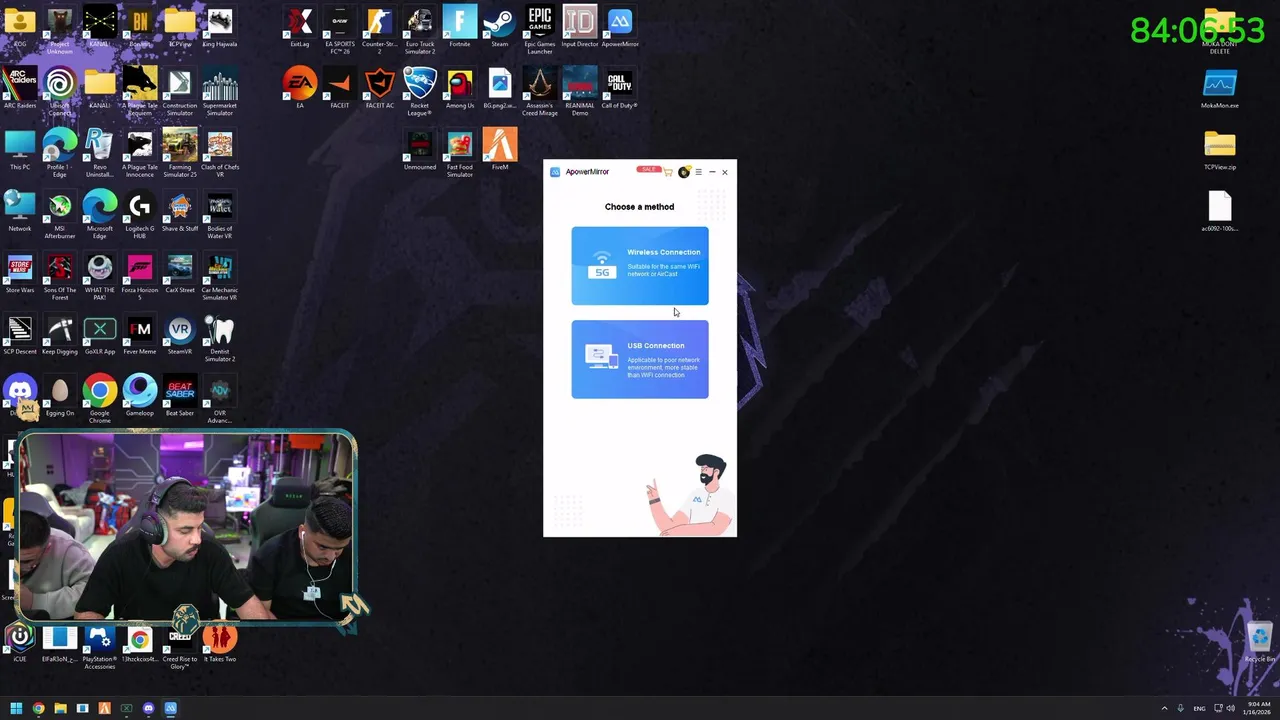Viewport: 1280px width, 720px height.
Task: Select the Dentist Simulator 2 icon
Action: click(x=220, y=338)
